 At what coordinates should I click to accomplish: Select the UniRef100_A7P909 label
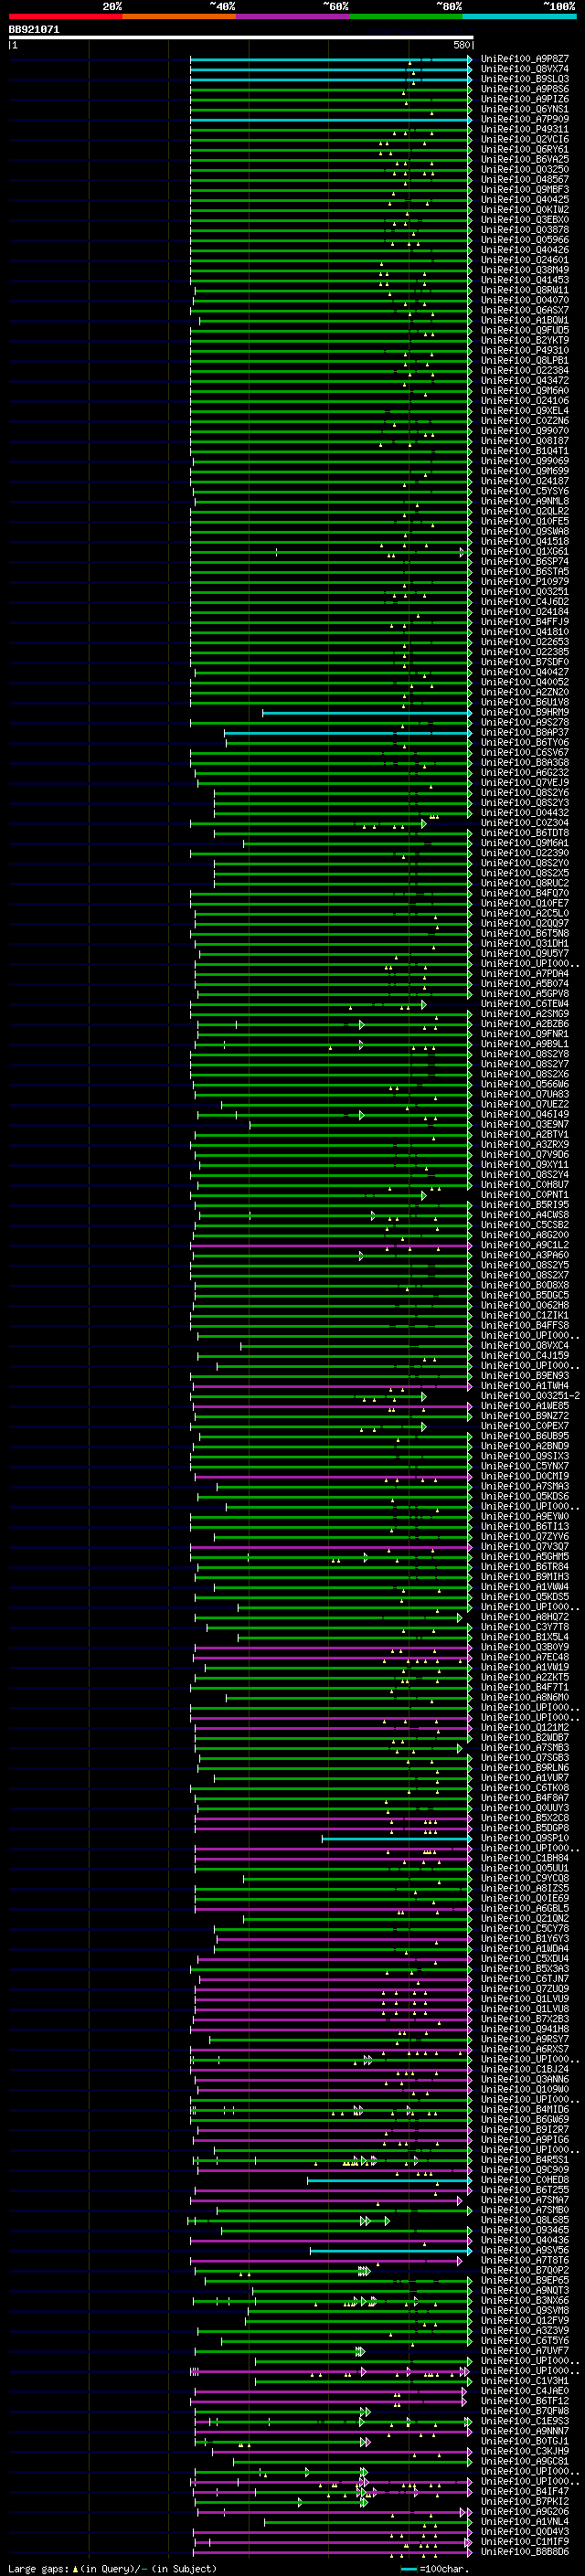(x=524, y=119)
